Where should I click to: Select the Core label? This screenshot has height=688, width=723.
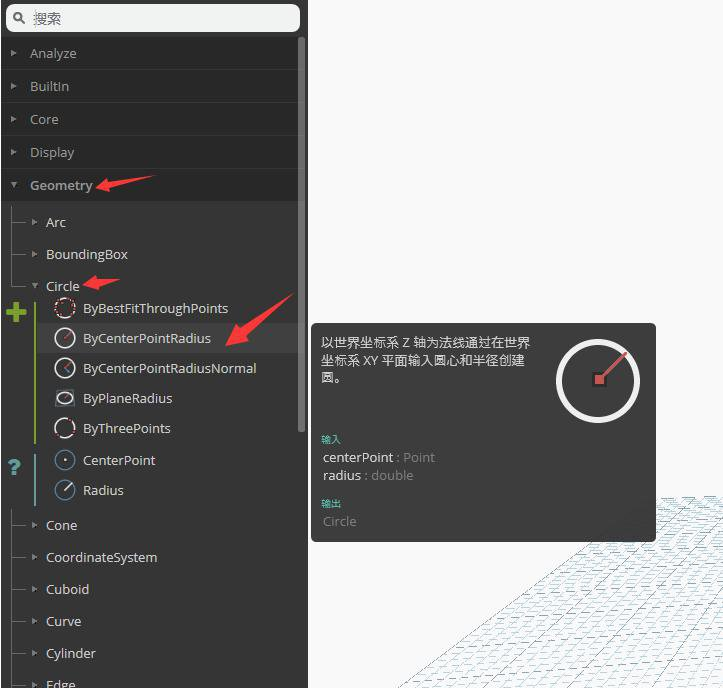(x=44, y=119)
